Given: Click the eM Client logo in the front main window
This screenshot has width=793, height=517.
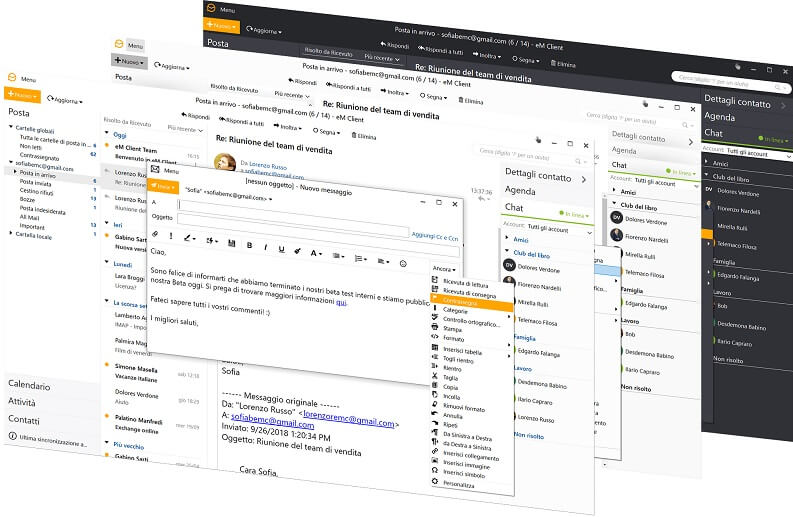Looking at the screenshot, I should click(12, 77).
